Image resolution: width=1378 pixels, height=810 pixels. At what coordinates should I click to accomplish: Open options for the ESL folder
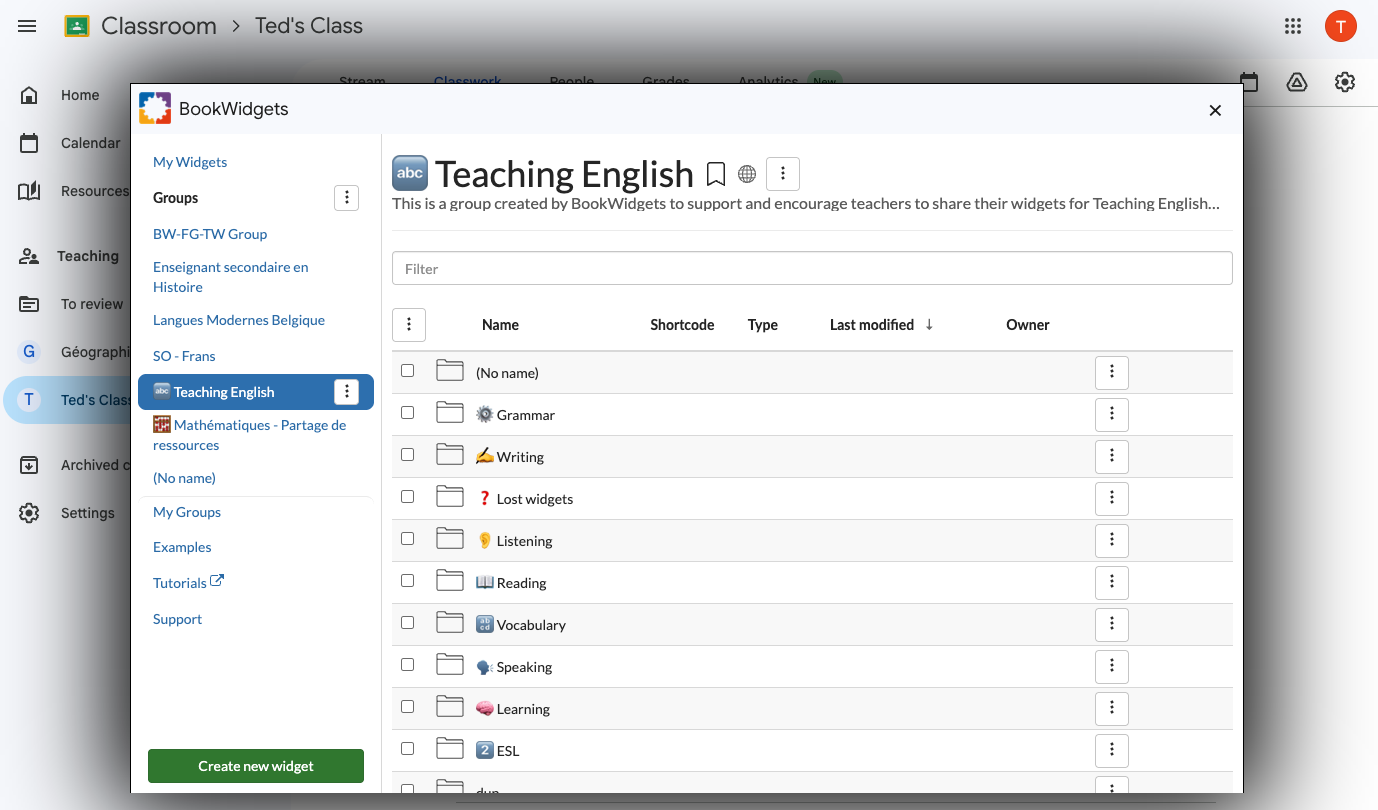pyautogui.click(x=1112, y=750)
